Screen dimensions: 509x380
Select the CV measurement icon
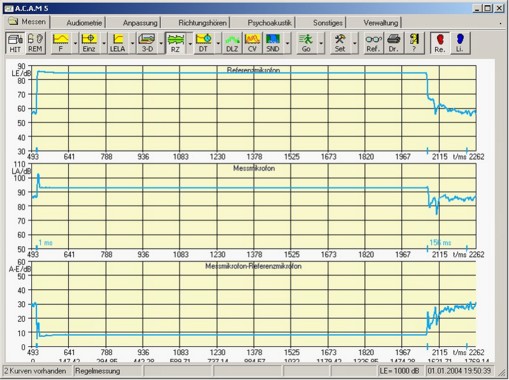[x=252, y=43]
